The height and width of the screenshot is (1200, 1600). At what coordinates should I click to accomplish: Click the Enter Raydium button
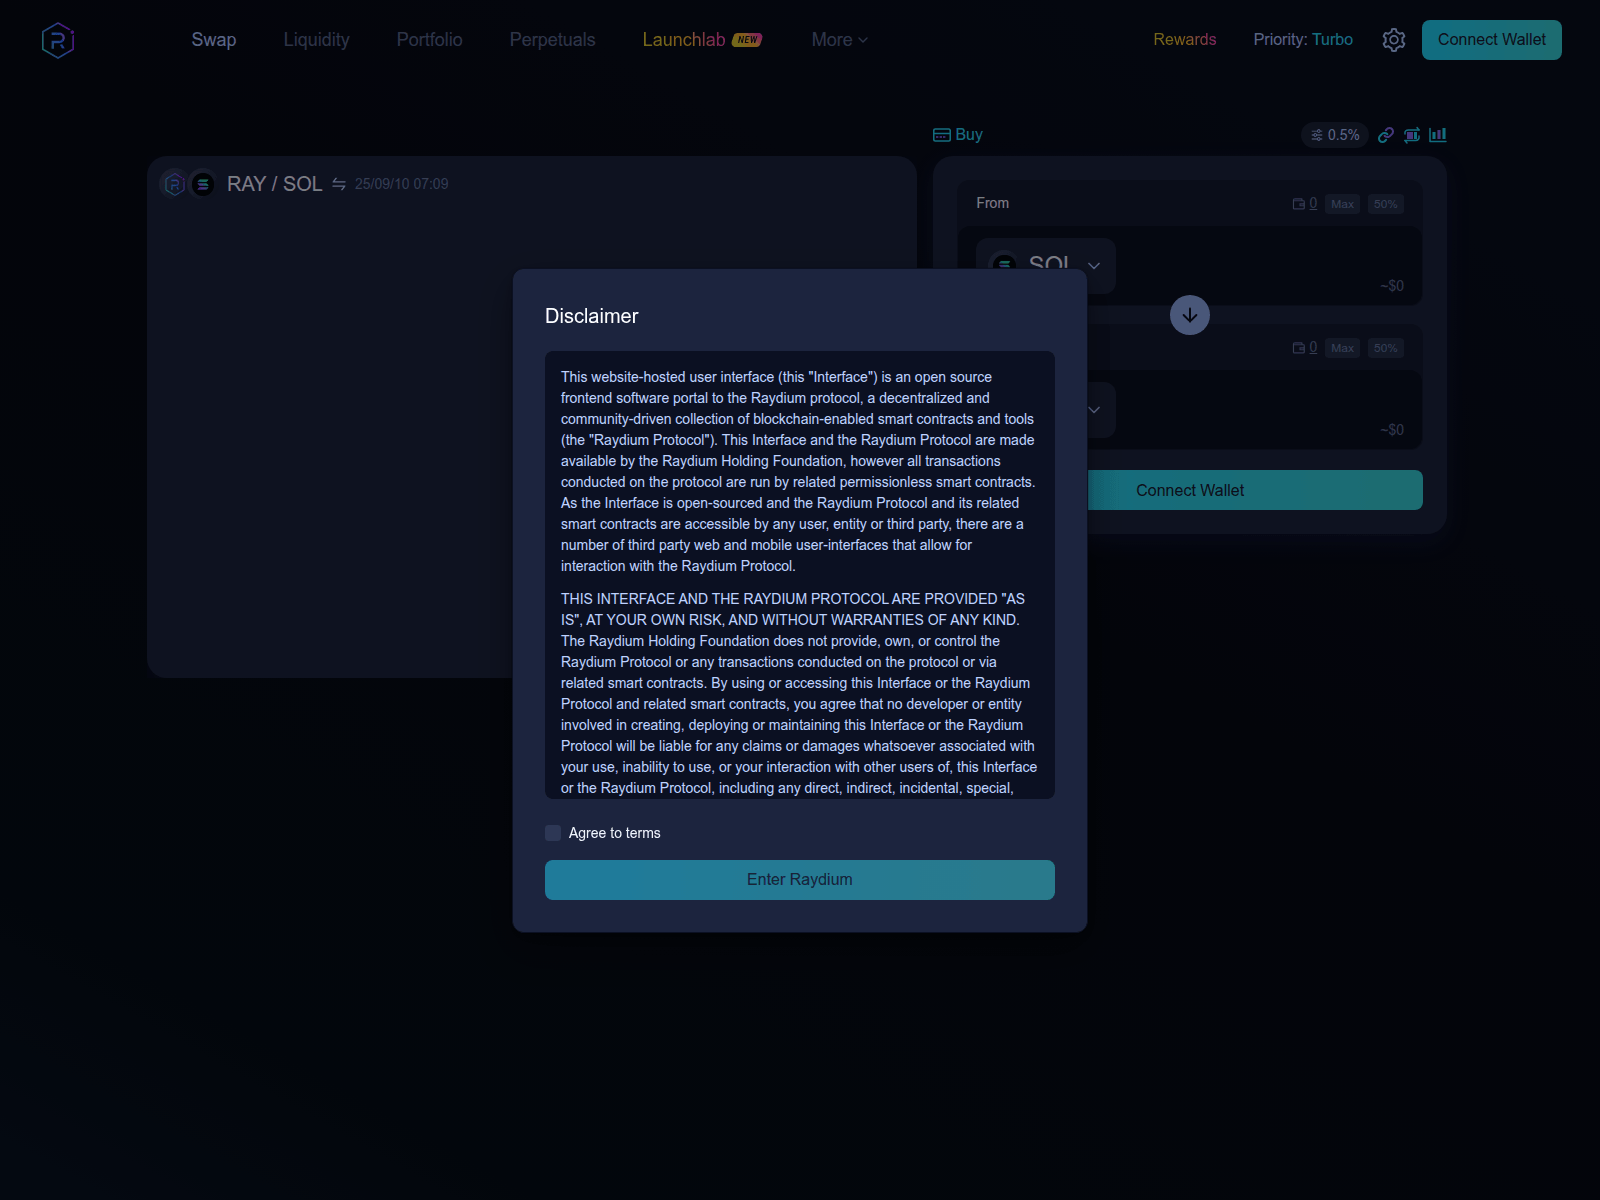(x=799, y=879)
